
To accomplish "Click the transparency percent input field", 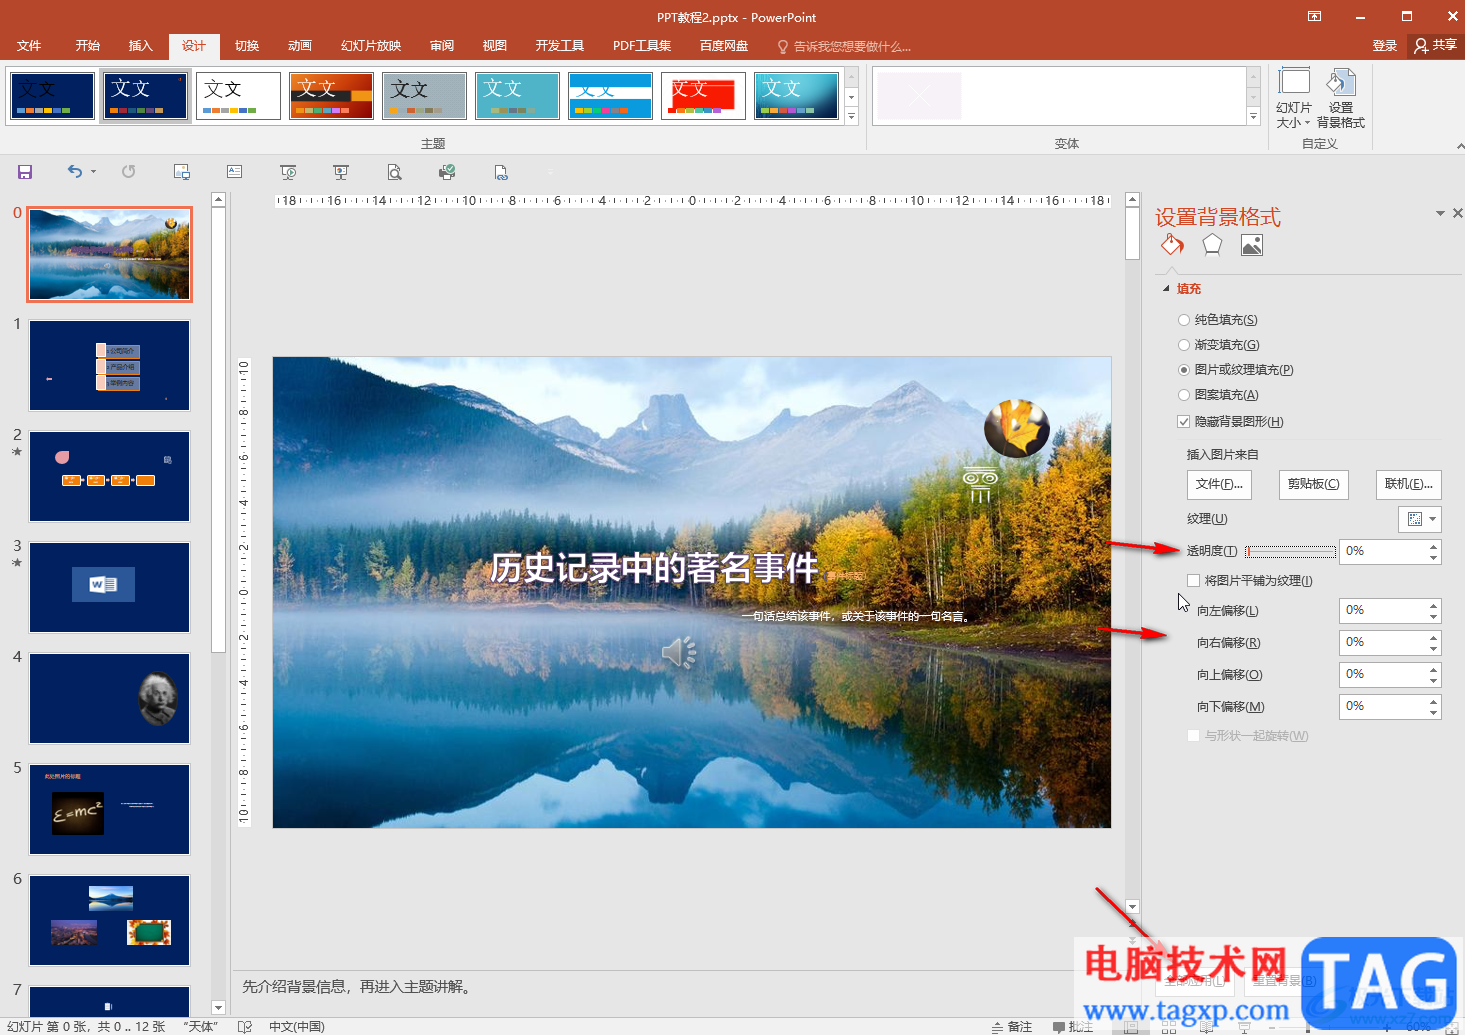I will 1383,551.
